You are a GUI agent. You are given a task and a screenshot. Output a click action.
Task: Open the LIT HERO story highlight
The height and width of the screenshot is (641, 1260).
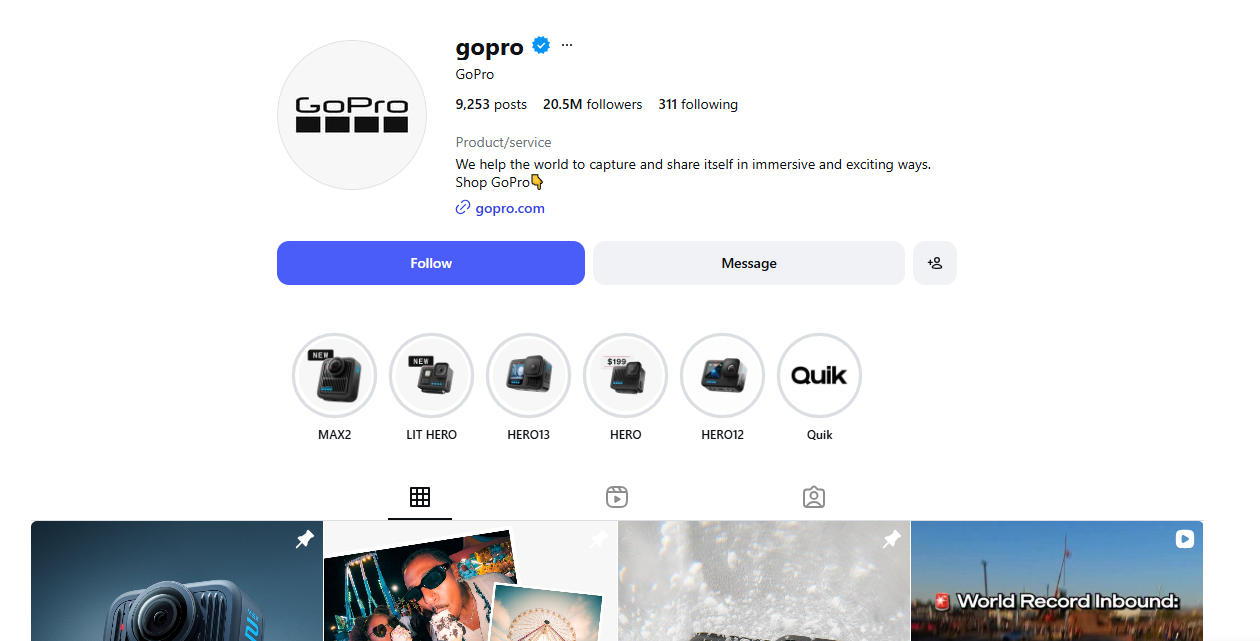tap(431, 375)
